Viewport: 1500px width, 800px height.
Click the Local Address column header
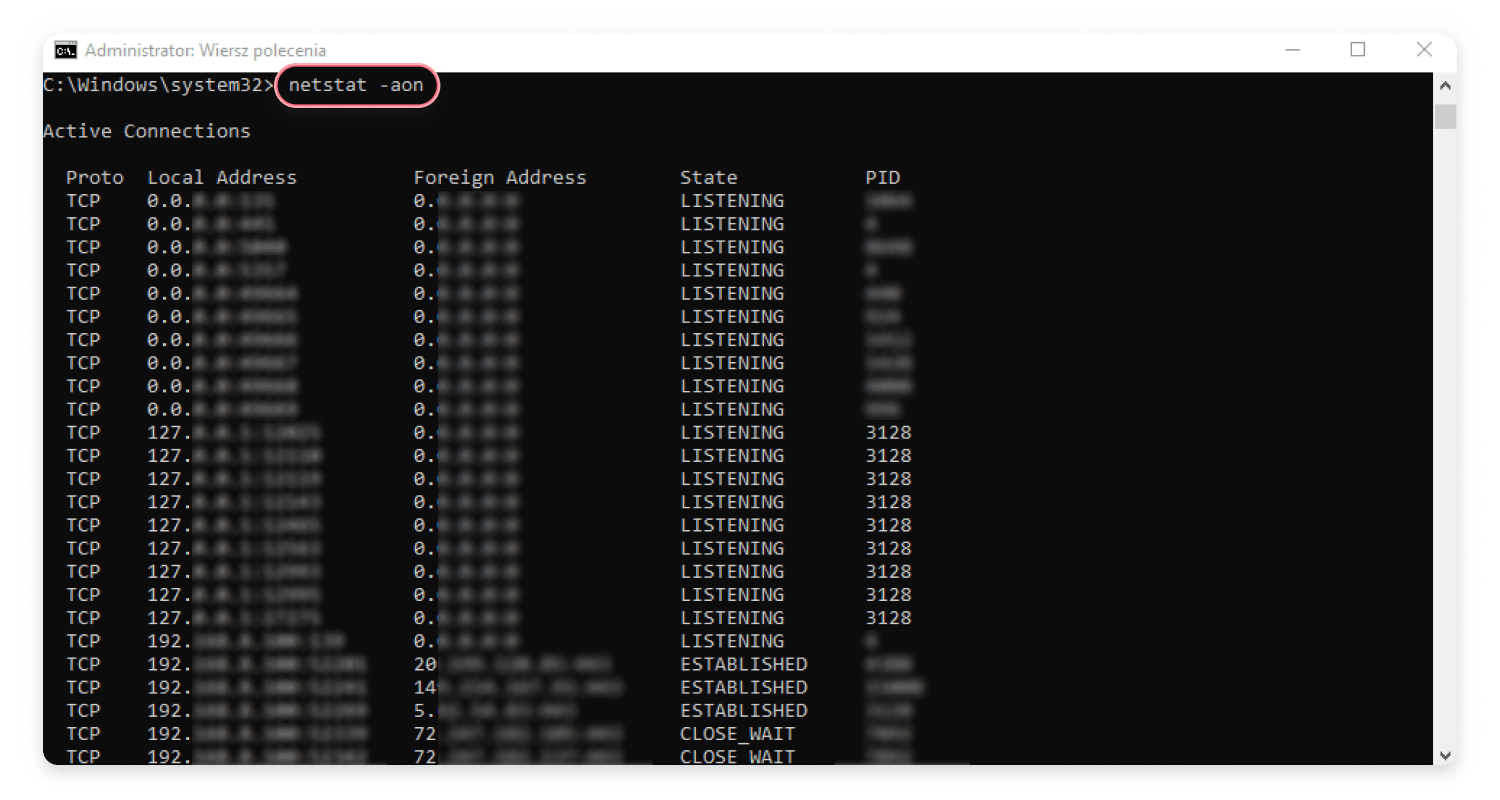222,177
